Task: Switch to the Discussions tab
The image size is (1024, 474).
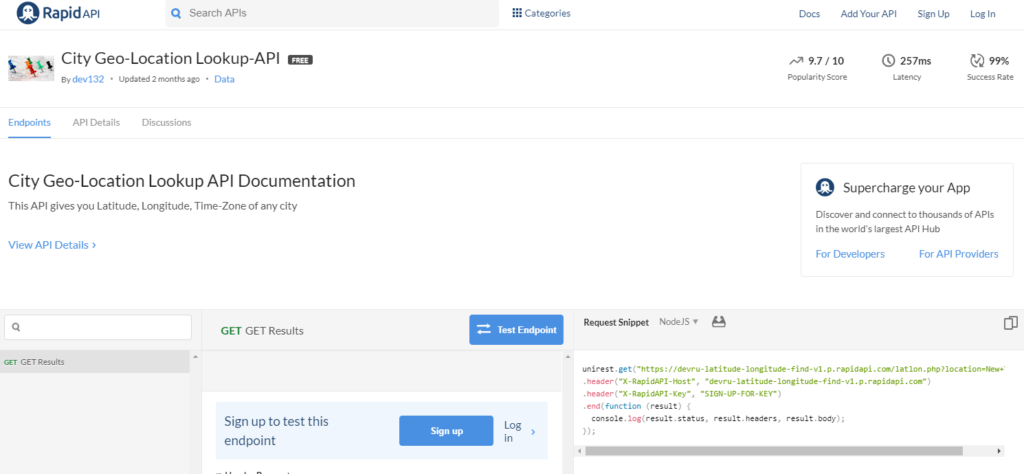Action: tap(167, 122)
